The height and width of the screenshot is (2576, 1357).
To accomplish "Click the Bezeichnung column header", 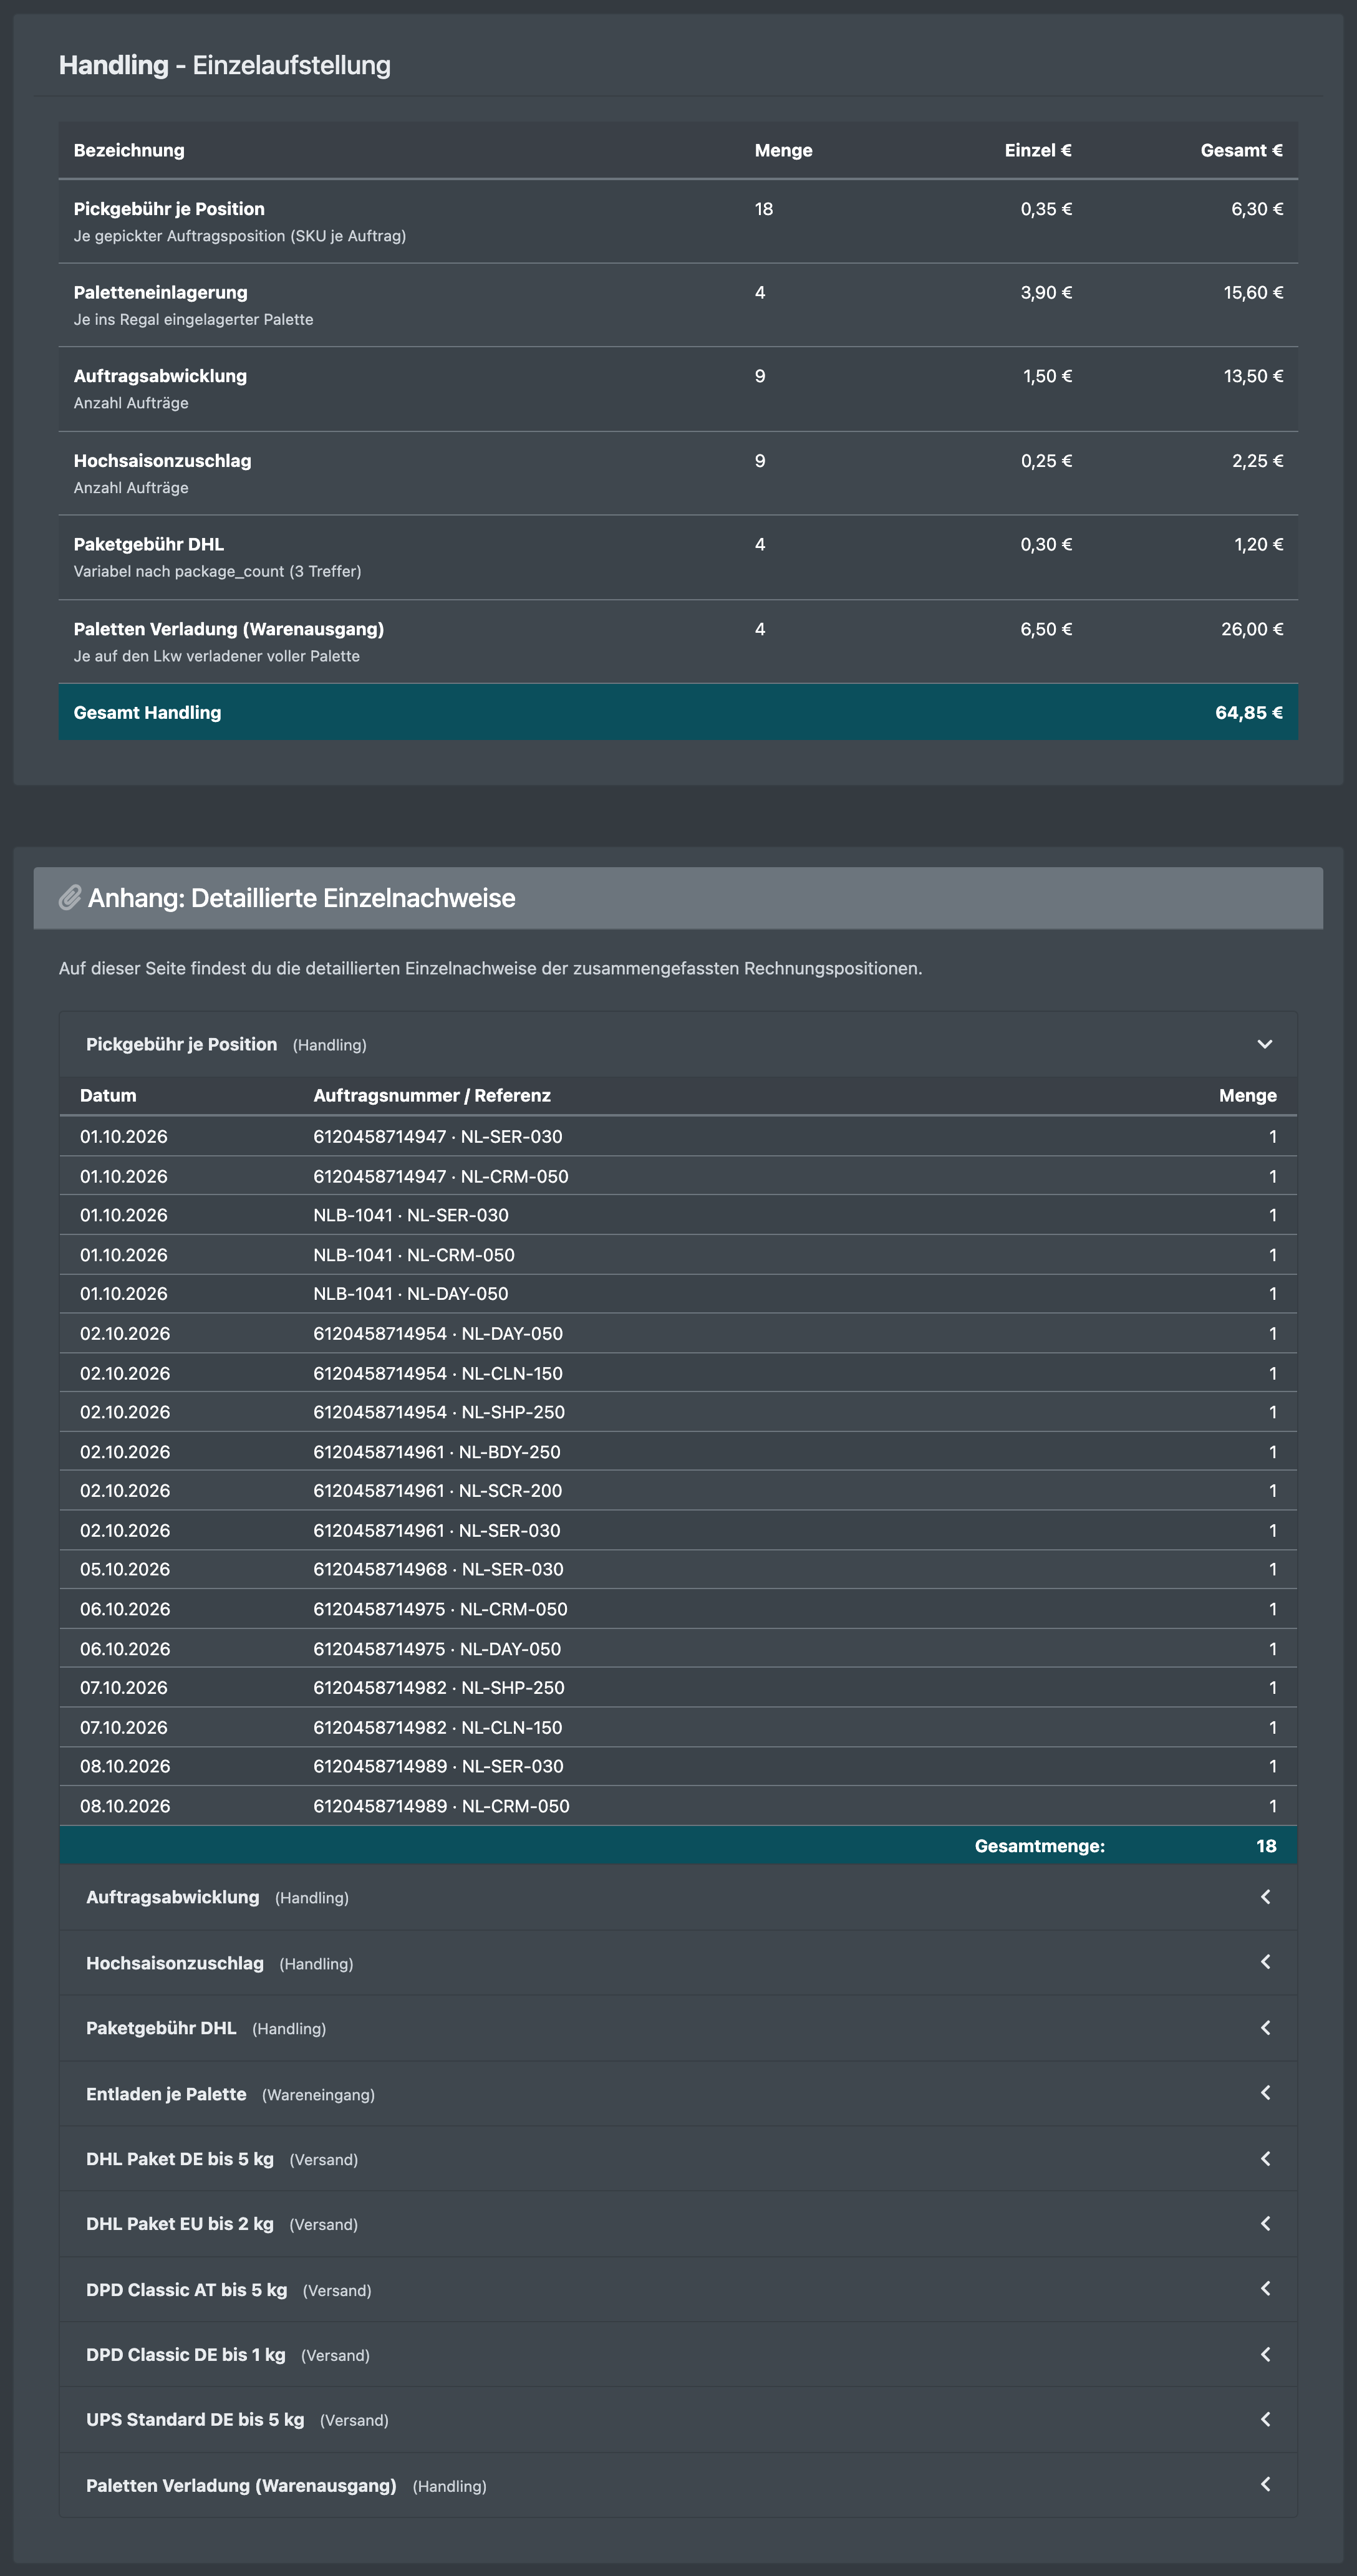I will click(x=129, y=150).
